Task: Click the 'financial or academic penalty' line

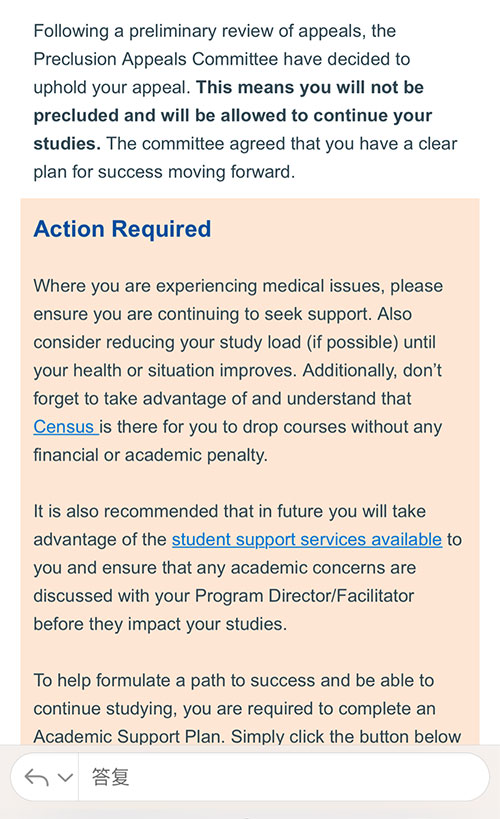Action: [x=150, y=455]
